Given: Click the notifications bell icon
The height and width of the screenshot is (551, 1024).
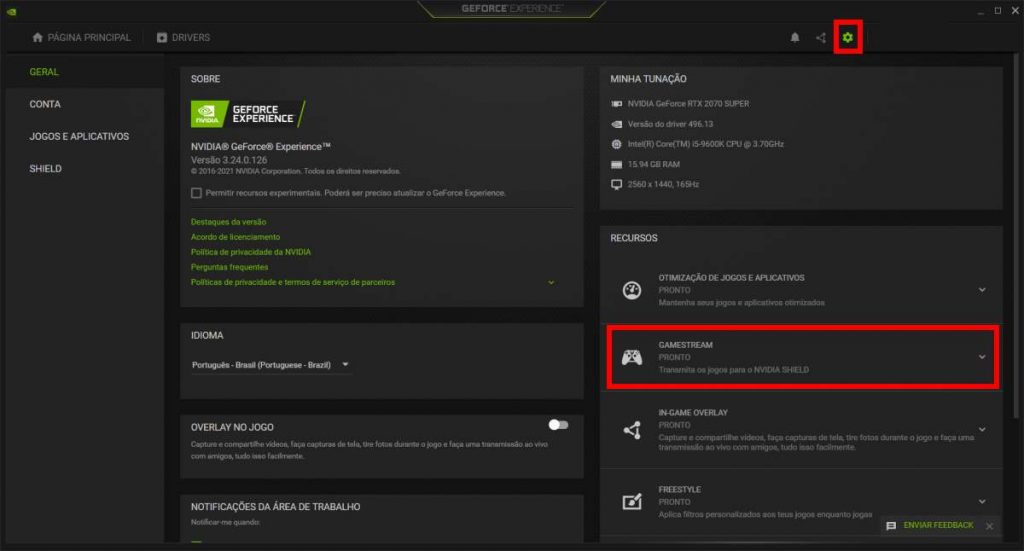Looking at the screenshot, I should pyautogui.click(x=795, y=38).
